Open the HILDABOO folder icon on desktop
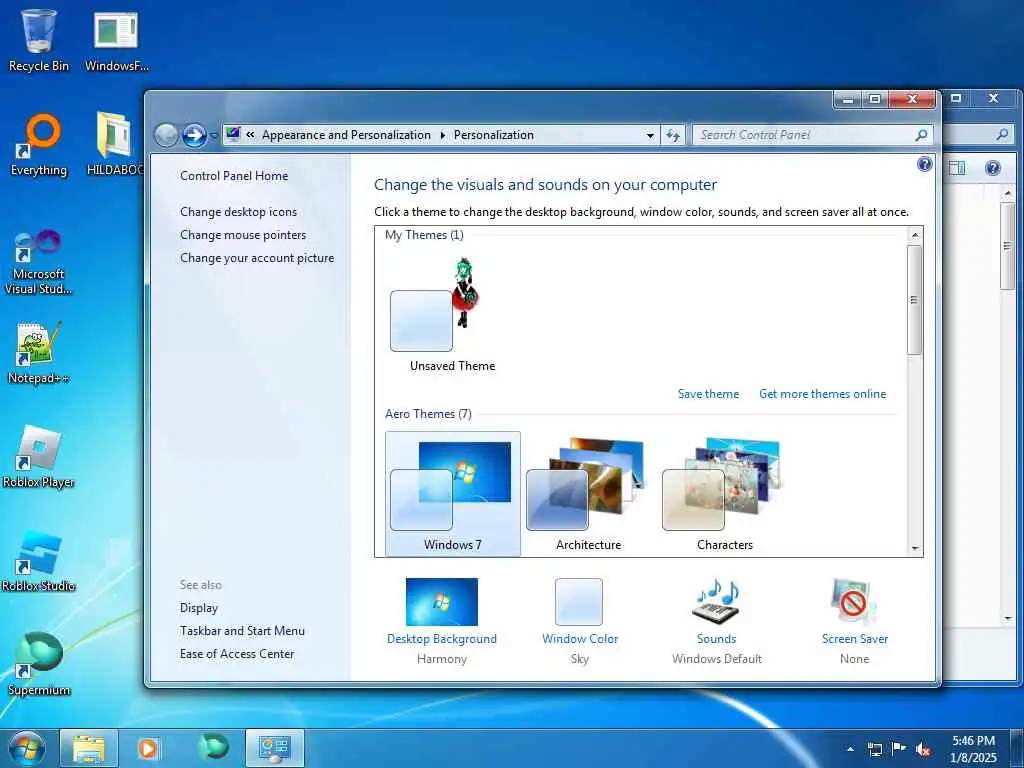 (115, 145)
